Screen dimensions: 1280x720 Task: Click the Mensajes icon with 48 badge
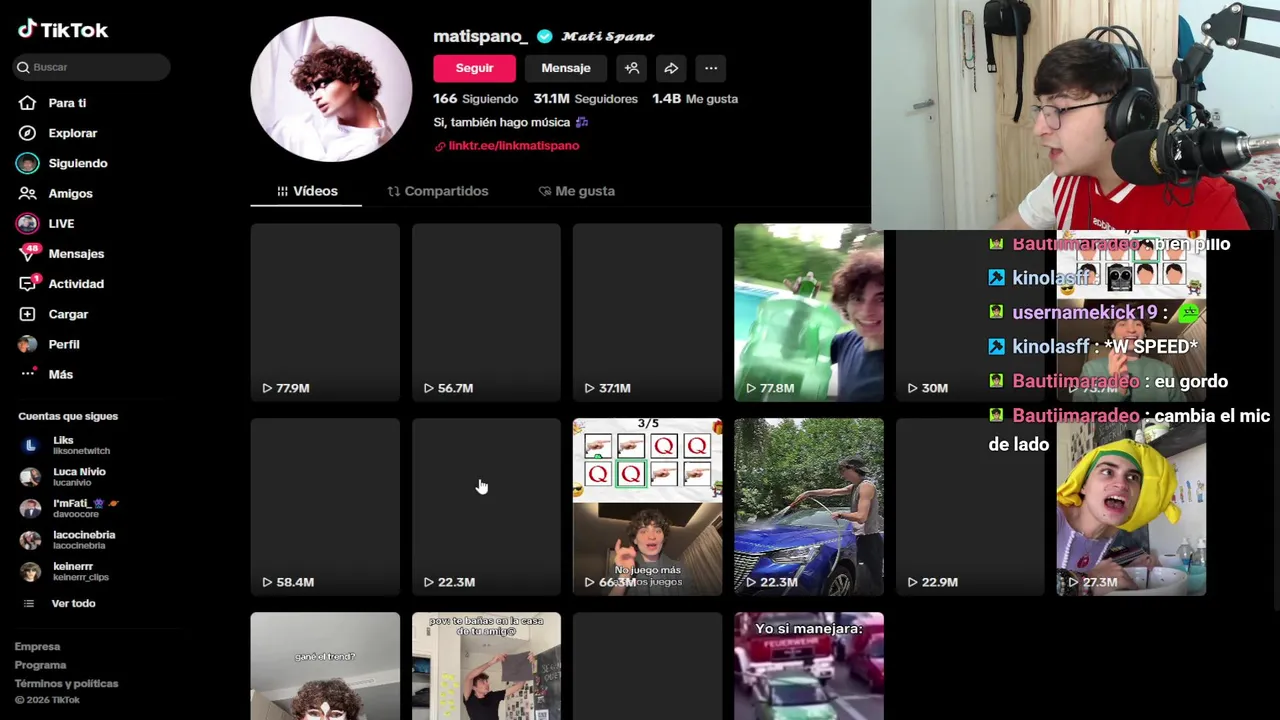click(x=28, y=254)
